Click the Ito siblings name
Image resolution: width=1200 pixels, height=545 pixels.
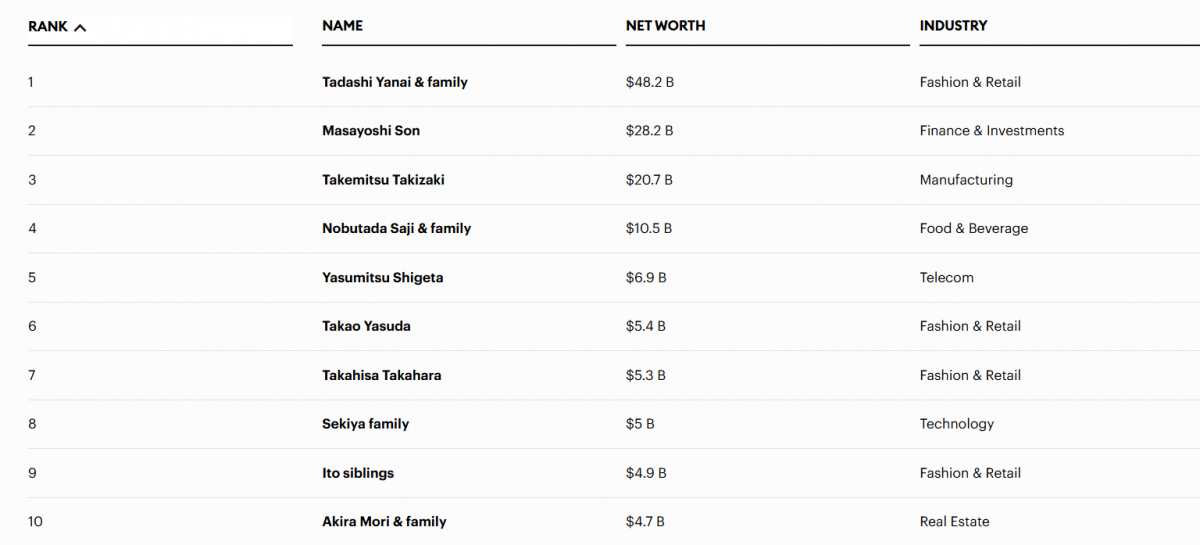pos(358,473)
